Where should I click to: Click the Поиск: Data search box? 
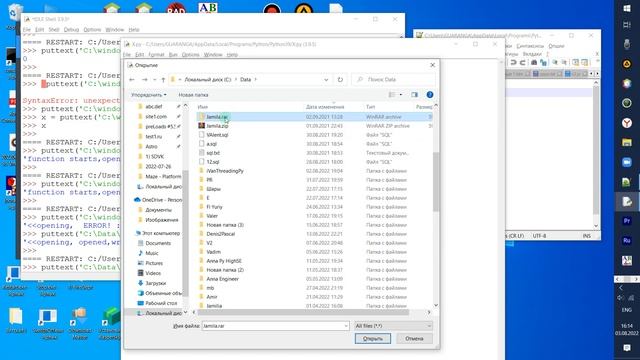[x=393, y=80]
